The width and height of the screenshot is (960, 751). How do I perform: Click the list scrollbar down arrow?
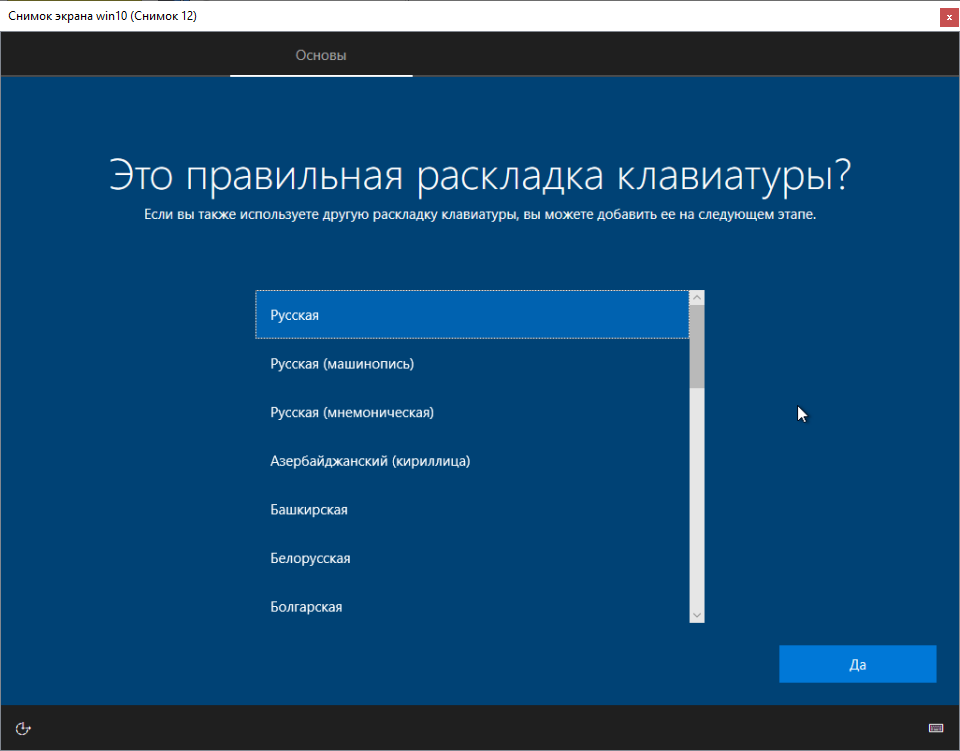click(697, 616)
